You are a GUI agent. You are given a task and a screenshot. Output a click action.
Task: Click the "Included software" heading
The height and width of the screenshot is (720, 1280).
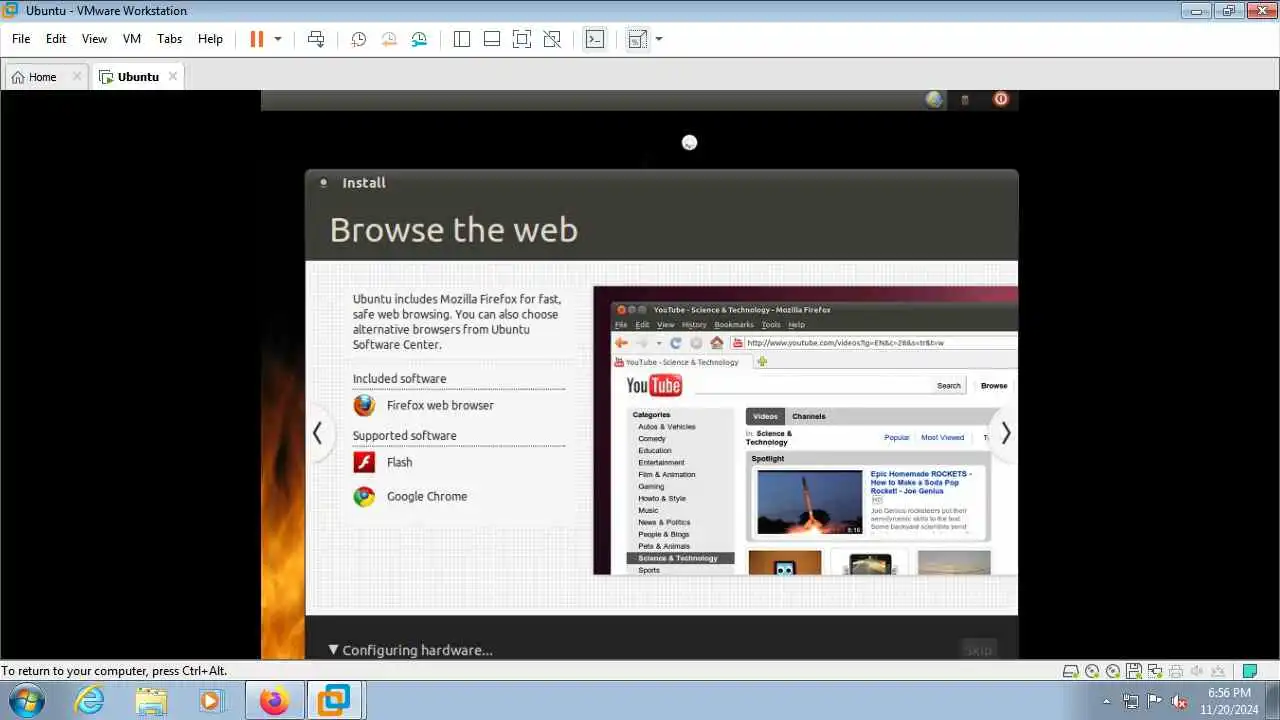click(399, 379)
